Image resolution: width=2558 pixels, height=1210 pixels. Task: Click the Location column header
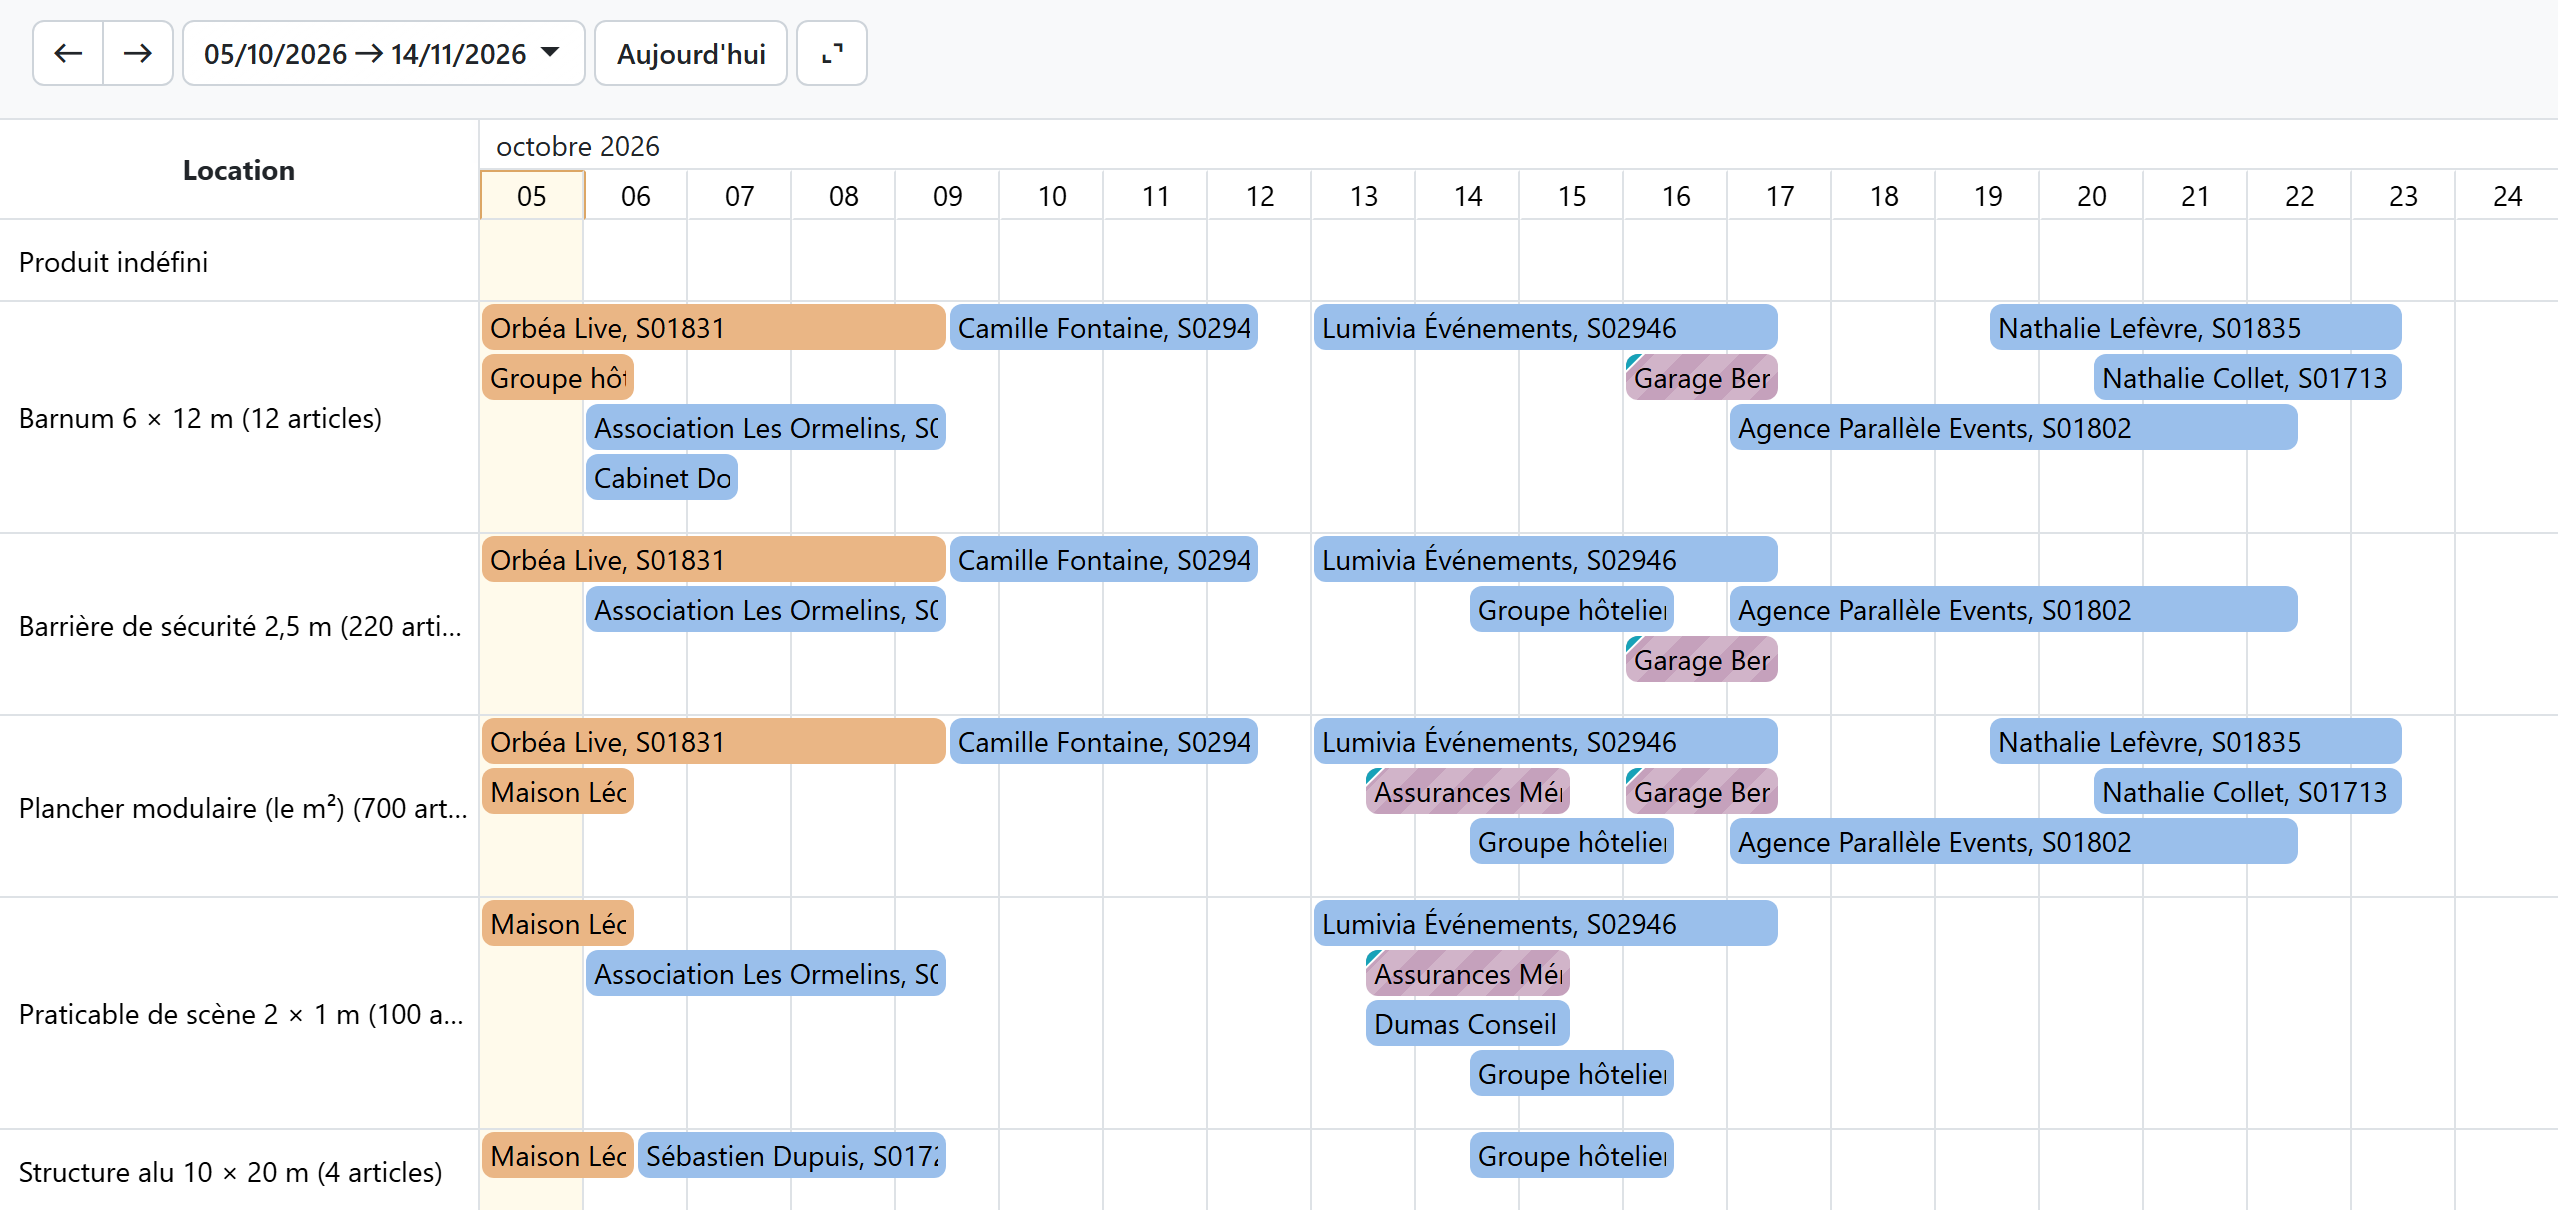(x=239, y=170)
